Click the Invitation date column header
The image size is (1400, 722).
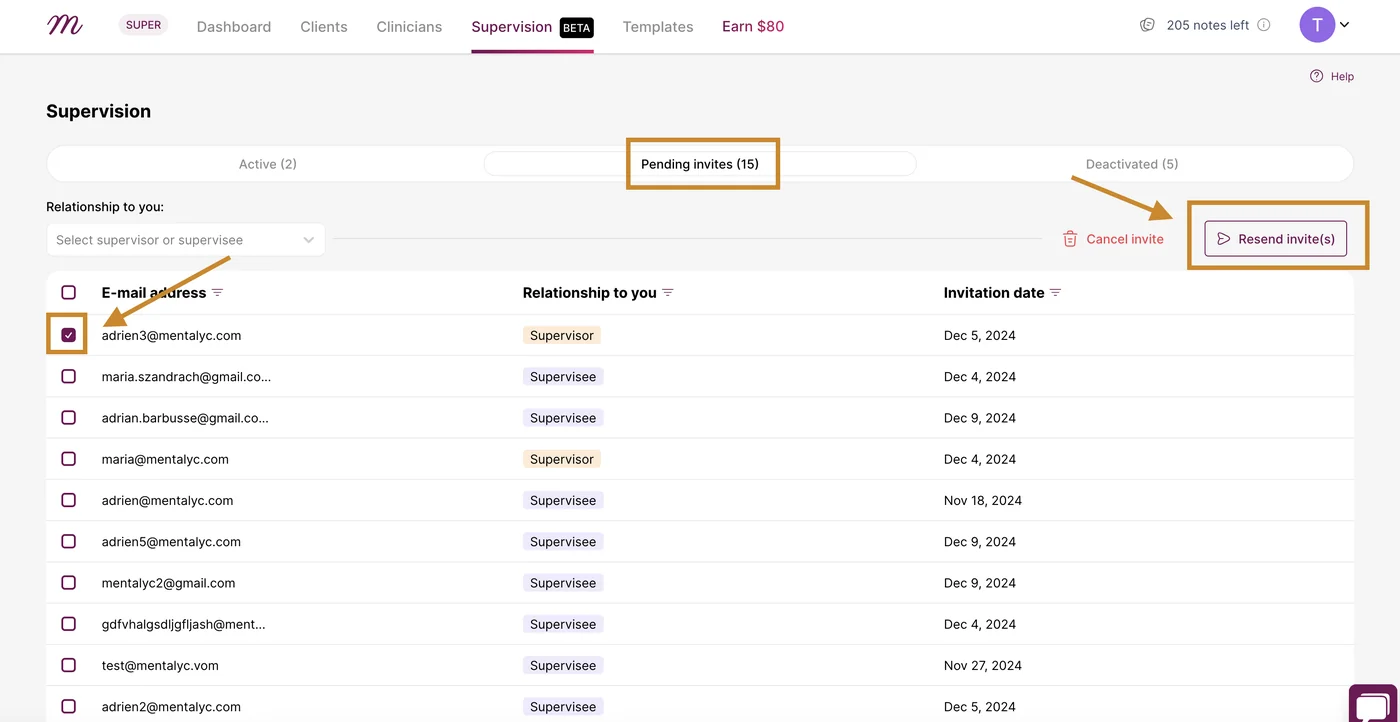click(994, 293)
